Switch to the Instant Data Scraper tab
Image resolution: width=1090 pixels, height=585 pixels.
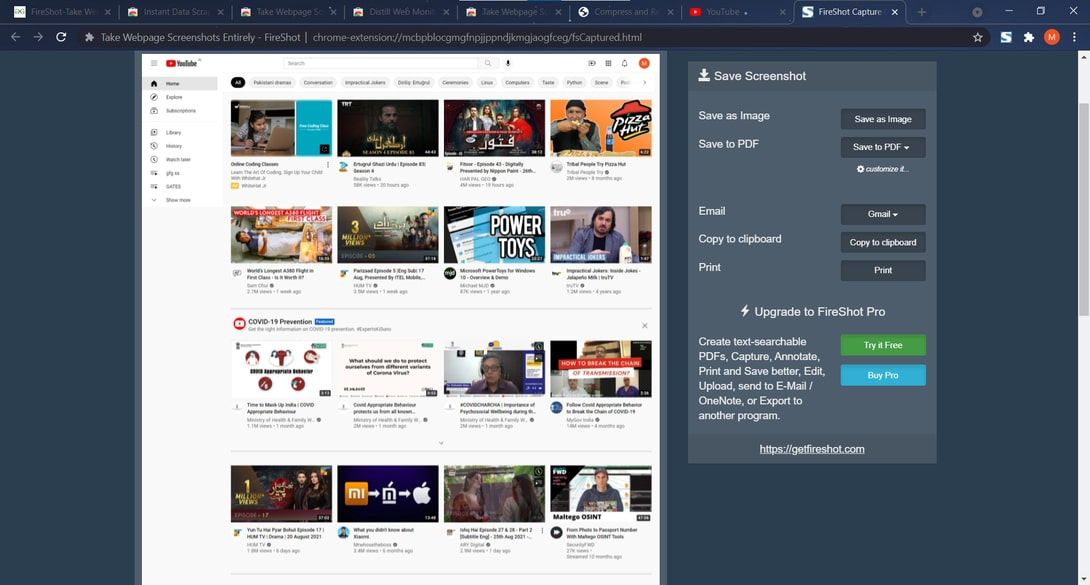coord(174,12)
